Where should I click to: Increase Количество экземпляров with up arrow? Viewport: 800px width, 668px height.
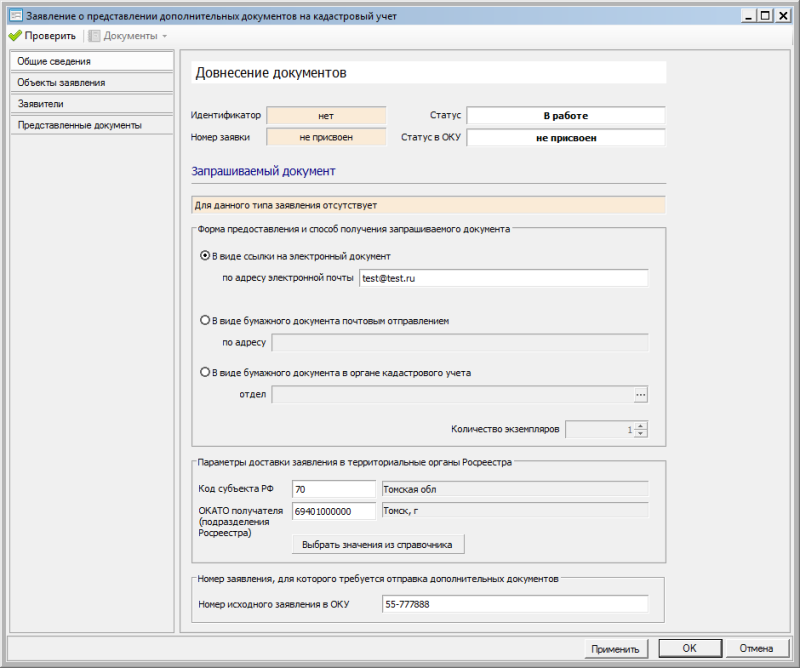coord(641,425)
